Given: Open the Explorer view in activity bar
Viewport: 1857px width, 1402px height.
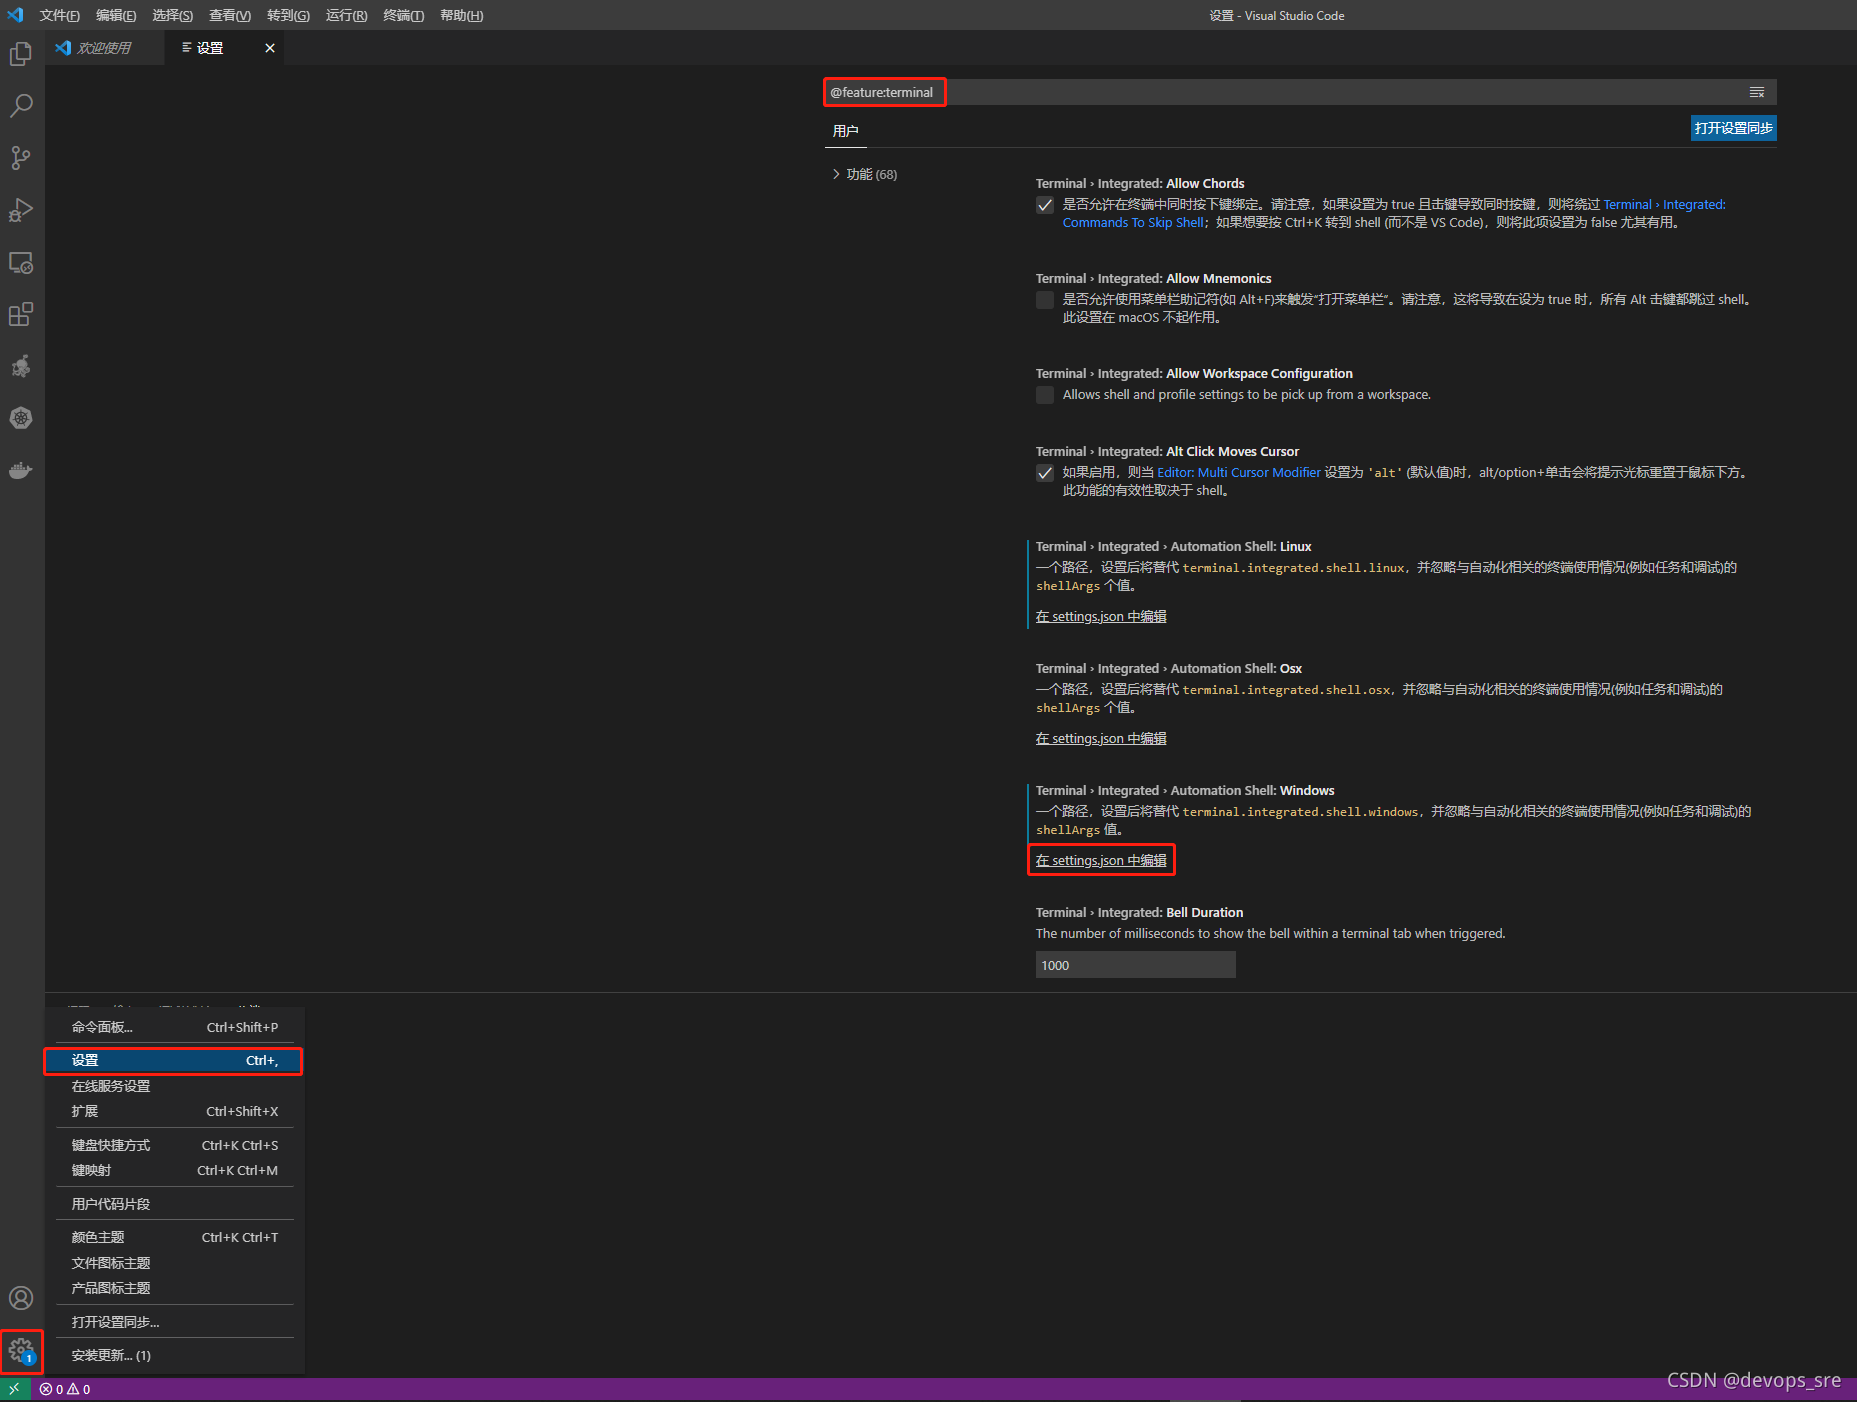Looking at the screenshot, I should pyautogui.click(x=21, y=54).
